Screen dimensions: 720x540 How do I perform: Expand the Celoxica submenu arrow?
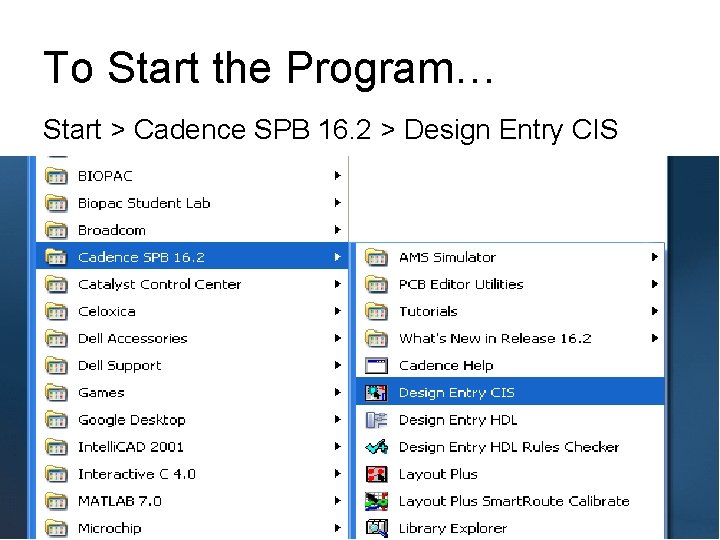click(x=338, y=311)
